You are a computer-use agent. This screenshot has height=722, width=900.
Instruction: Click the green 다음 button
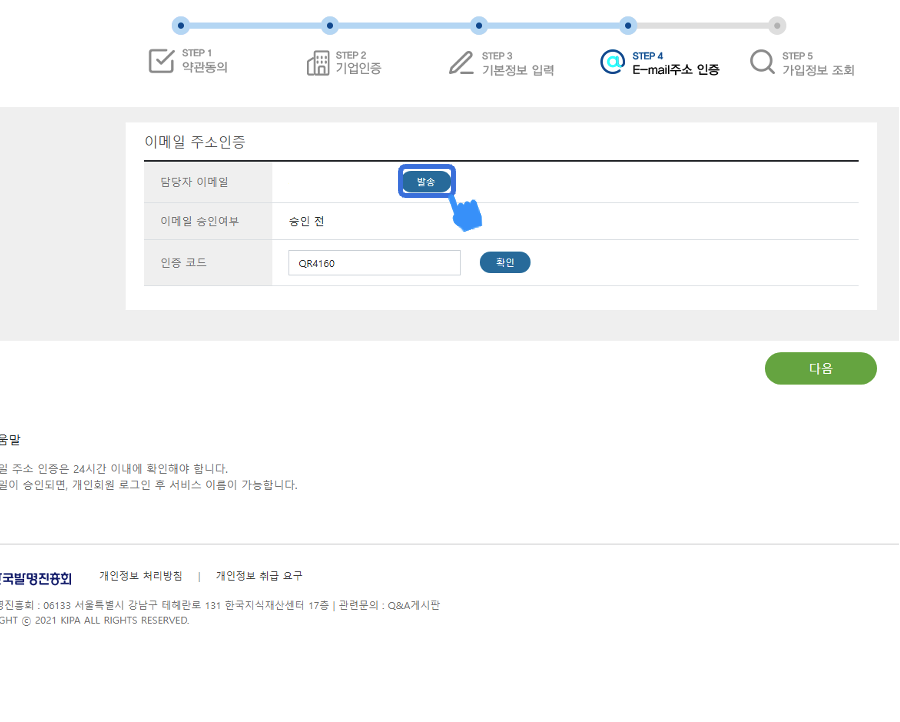click(820, 368)
